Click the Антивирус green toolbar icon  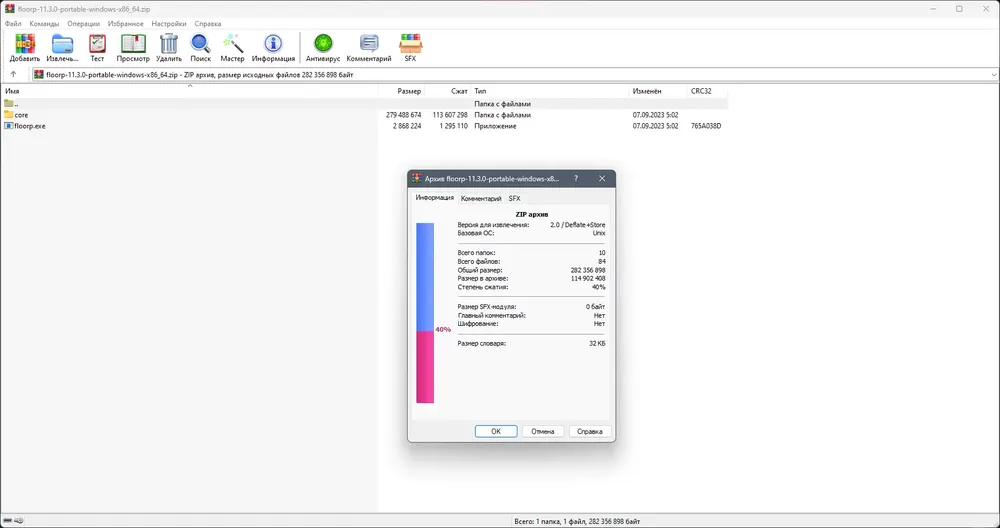(x=323, y=48)
